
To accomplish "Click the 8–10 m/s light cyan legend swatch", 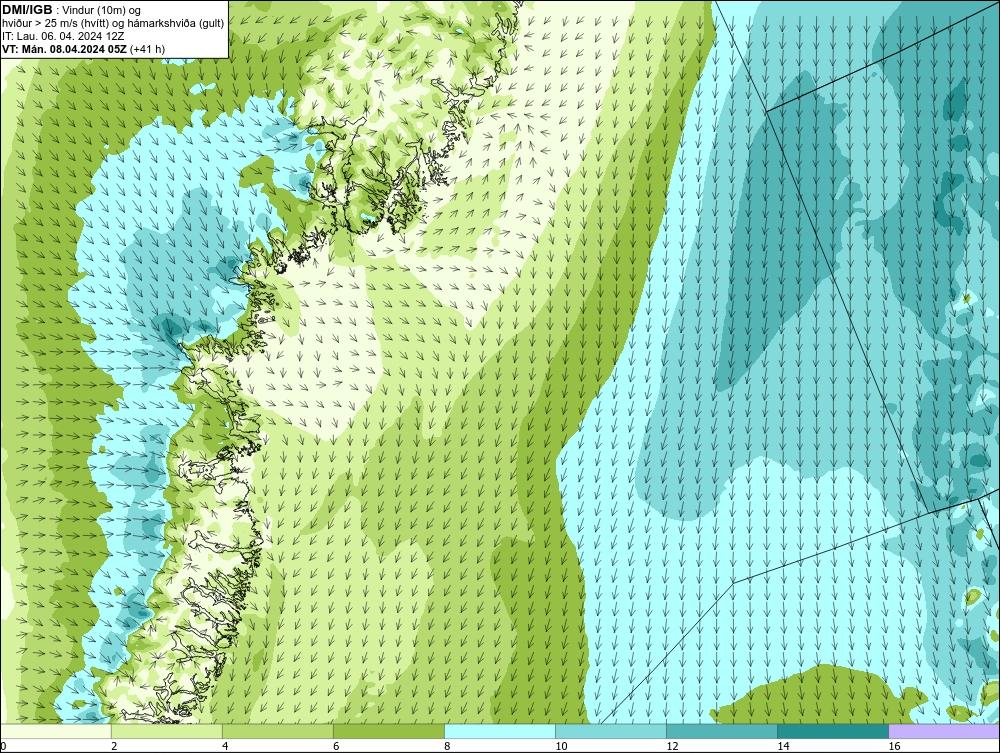I will tap(500, 731).
